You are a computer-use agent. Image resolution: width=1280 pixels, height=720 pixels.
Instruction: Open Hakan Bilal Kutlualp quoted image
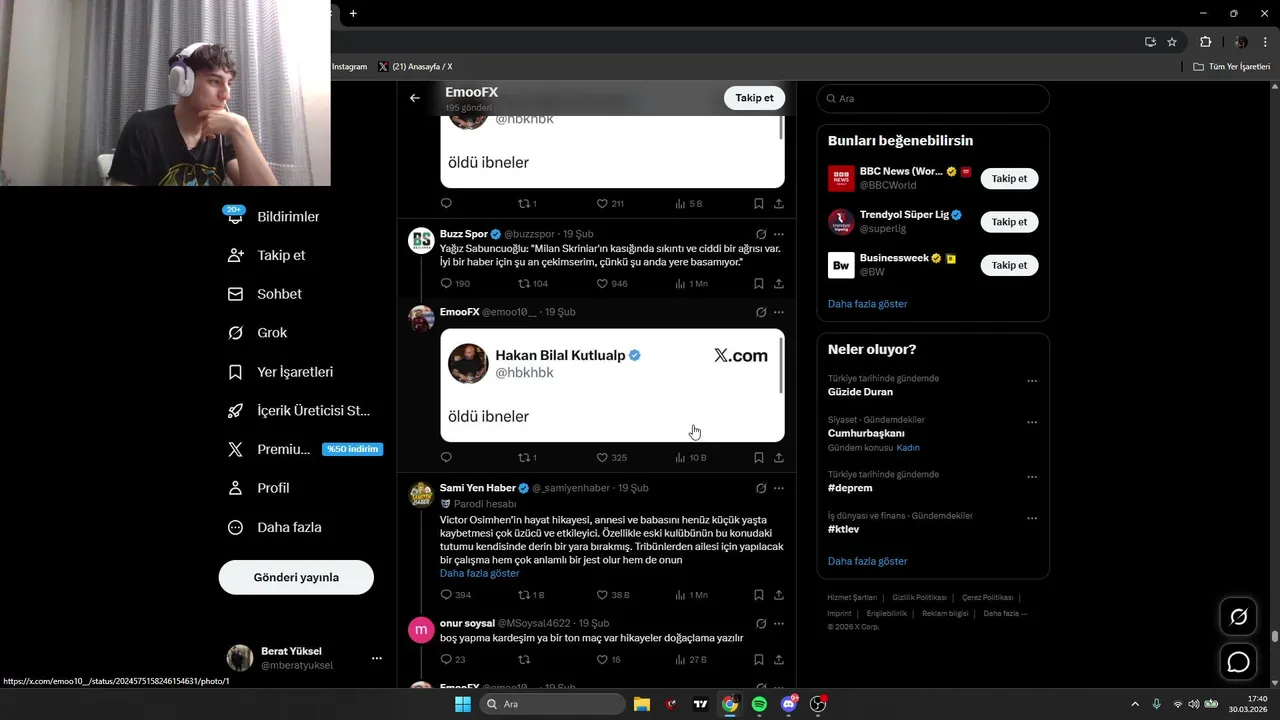tap(612, 385)
